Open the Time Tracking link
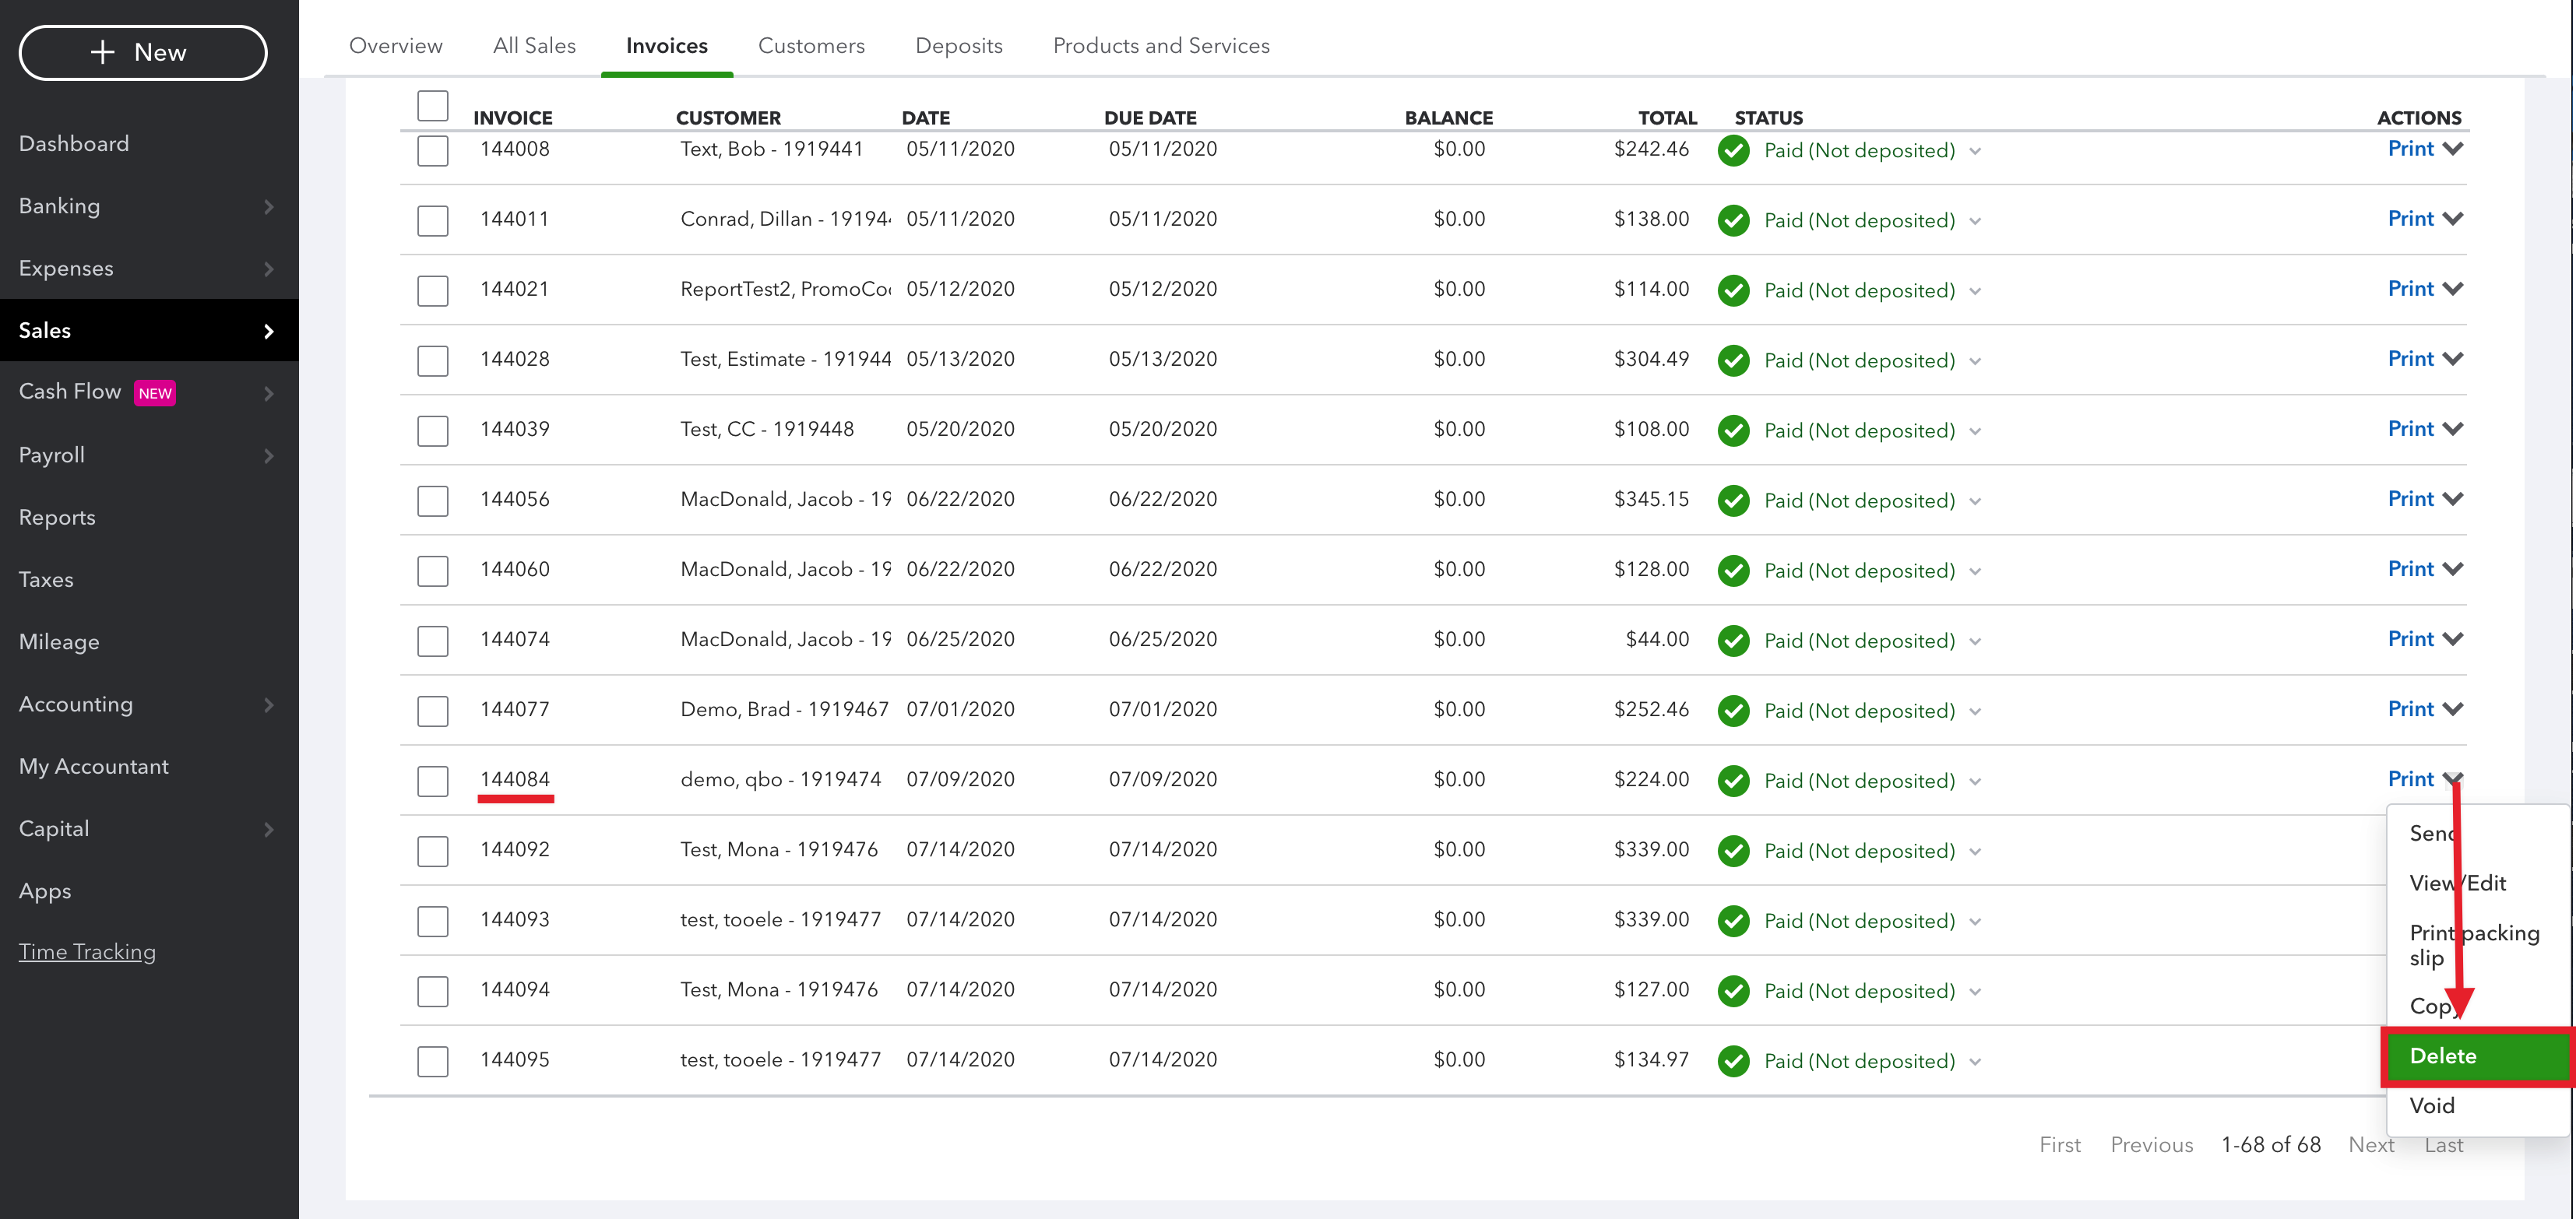Screen dimensions: 2576x1219 tap(87, 952)
